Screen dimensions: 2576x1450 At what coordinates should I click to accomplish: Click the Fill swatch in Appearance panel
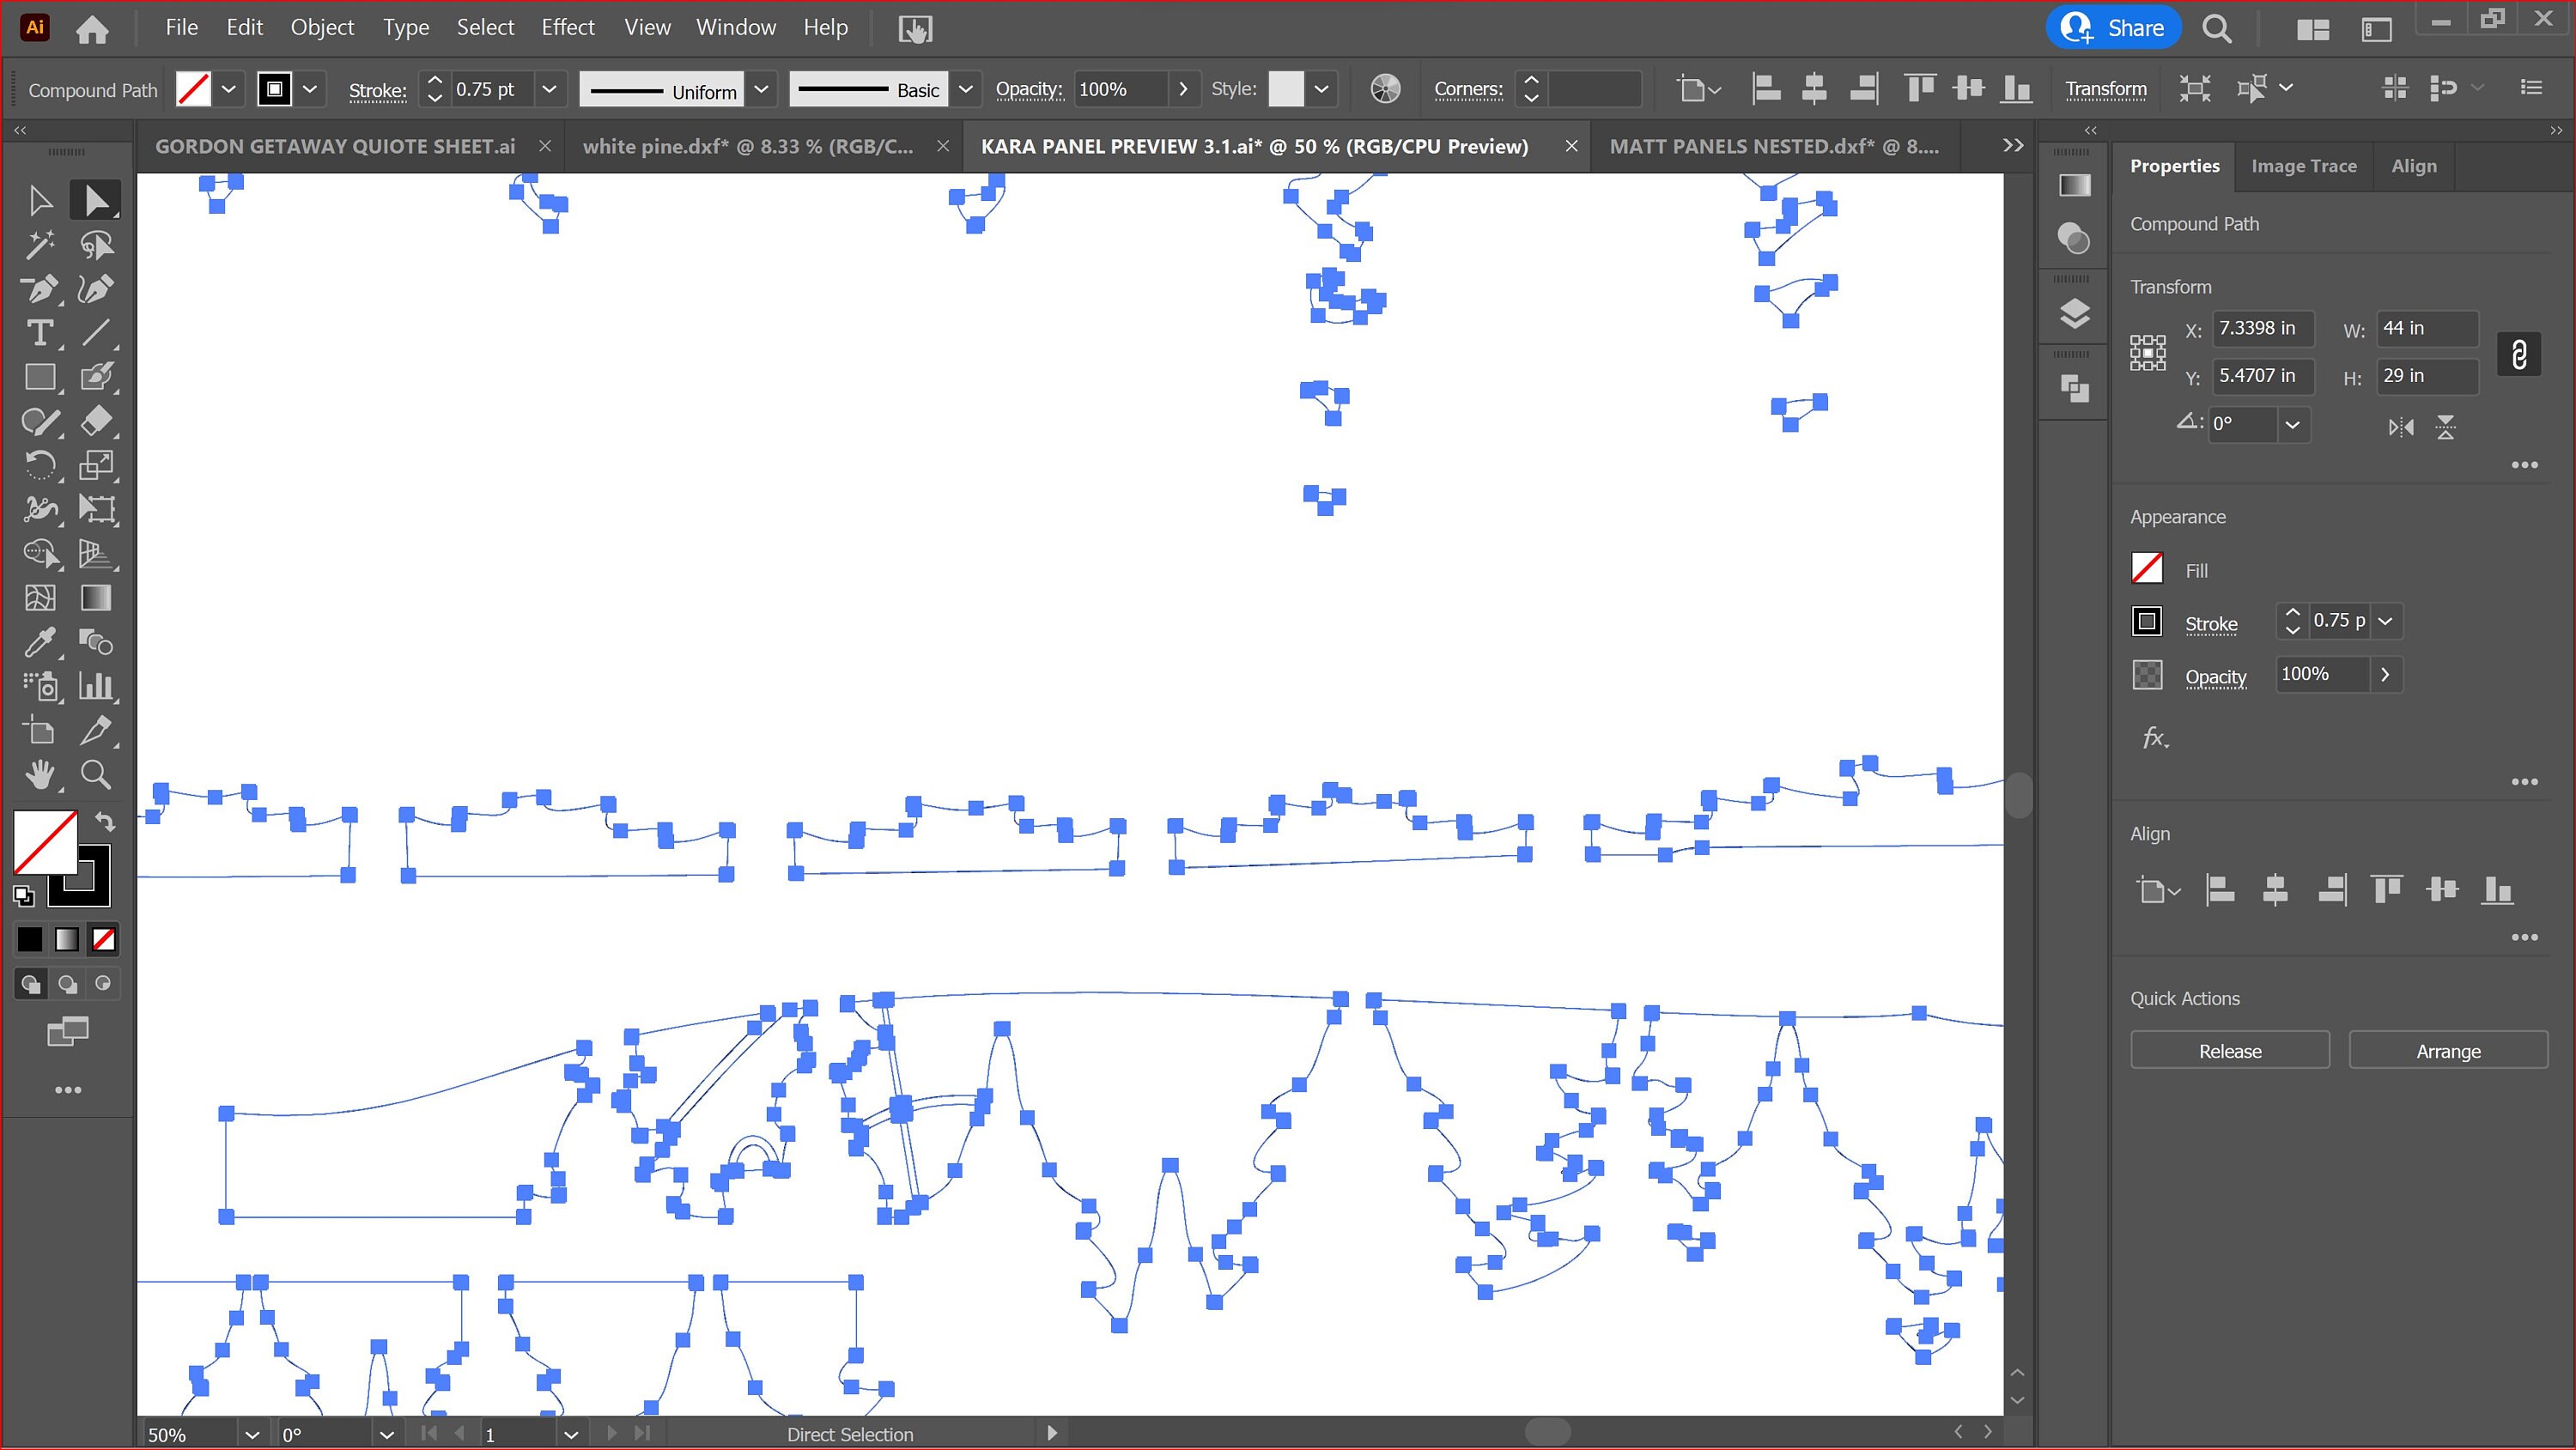click(x=2147, y=568)
